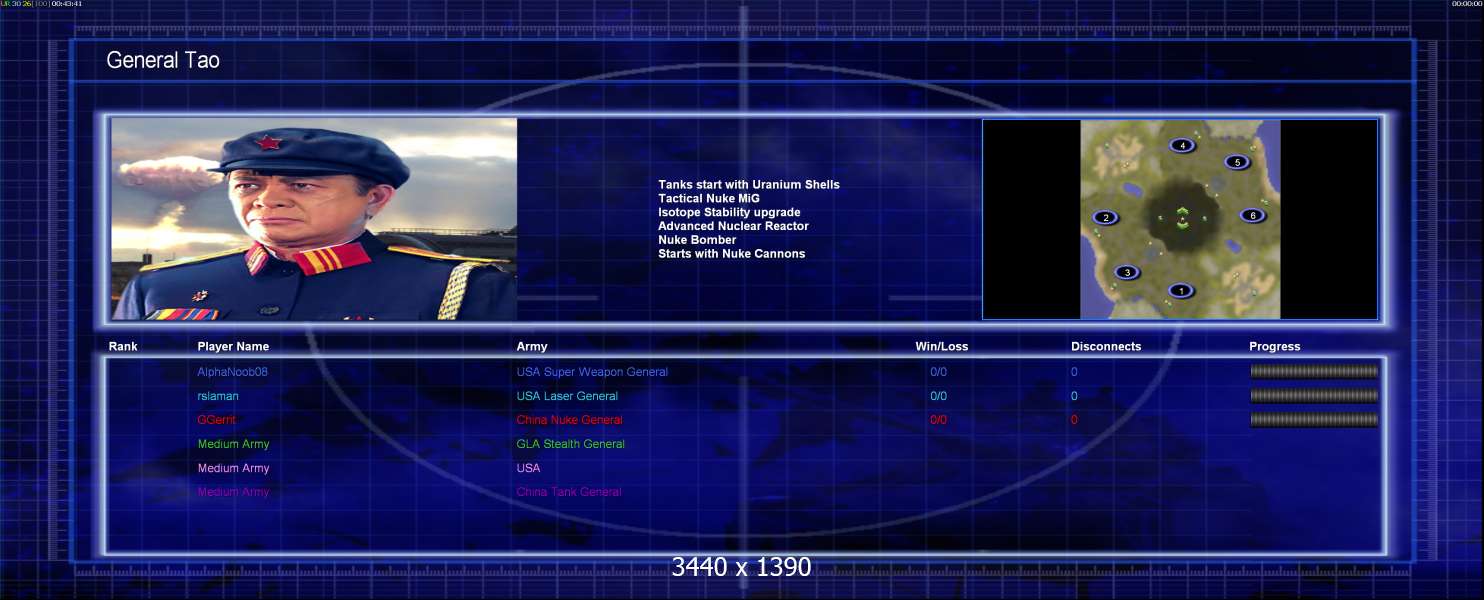This screenshot has height=600, width=1484.
Task: Select start position marker 6 on map
Action: coord(1252,215)
